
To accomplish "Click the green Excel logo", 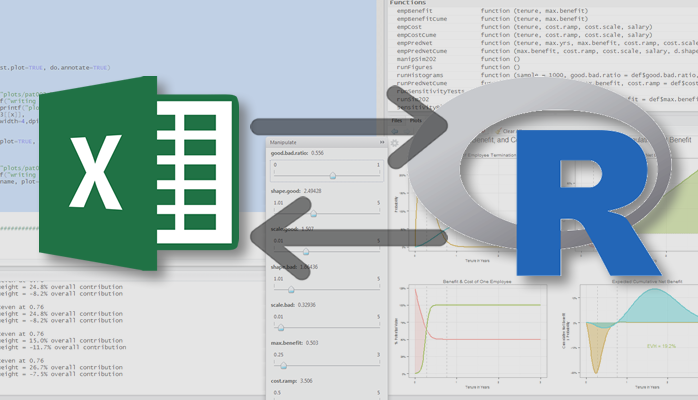I will 139,174.
